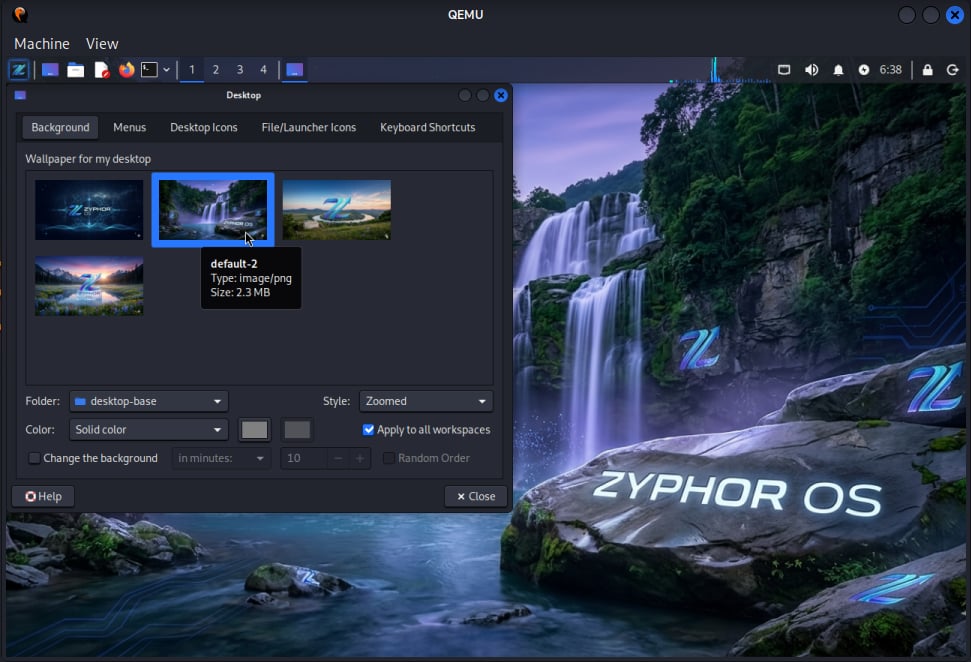Click the first color swatch
971x662 pixels.
tap(255, 430)
